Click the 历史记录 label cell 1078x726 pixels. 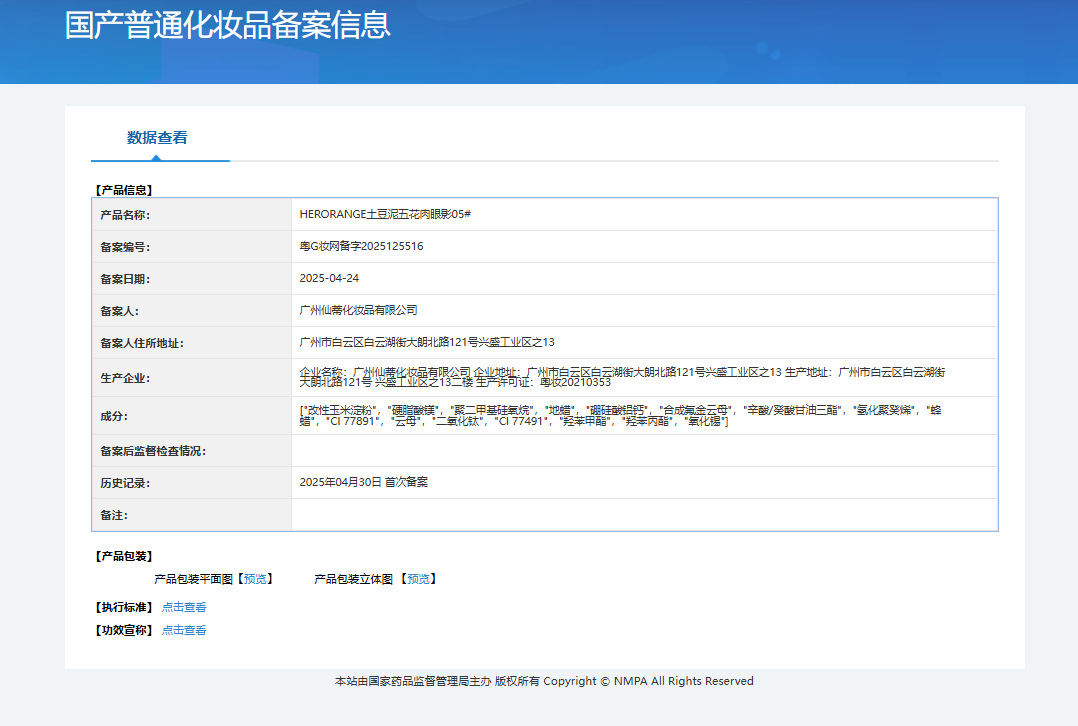(x=192, y=483)
